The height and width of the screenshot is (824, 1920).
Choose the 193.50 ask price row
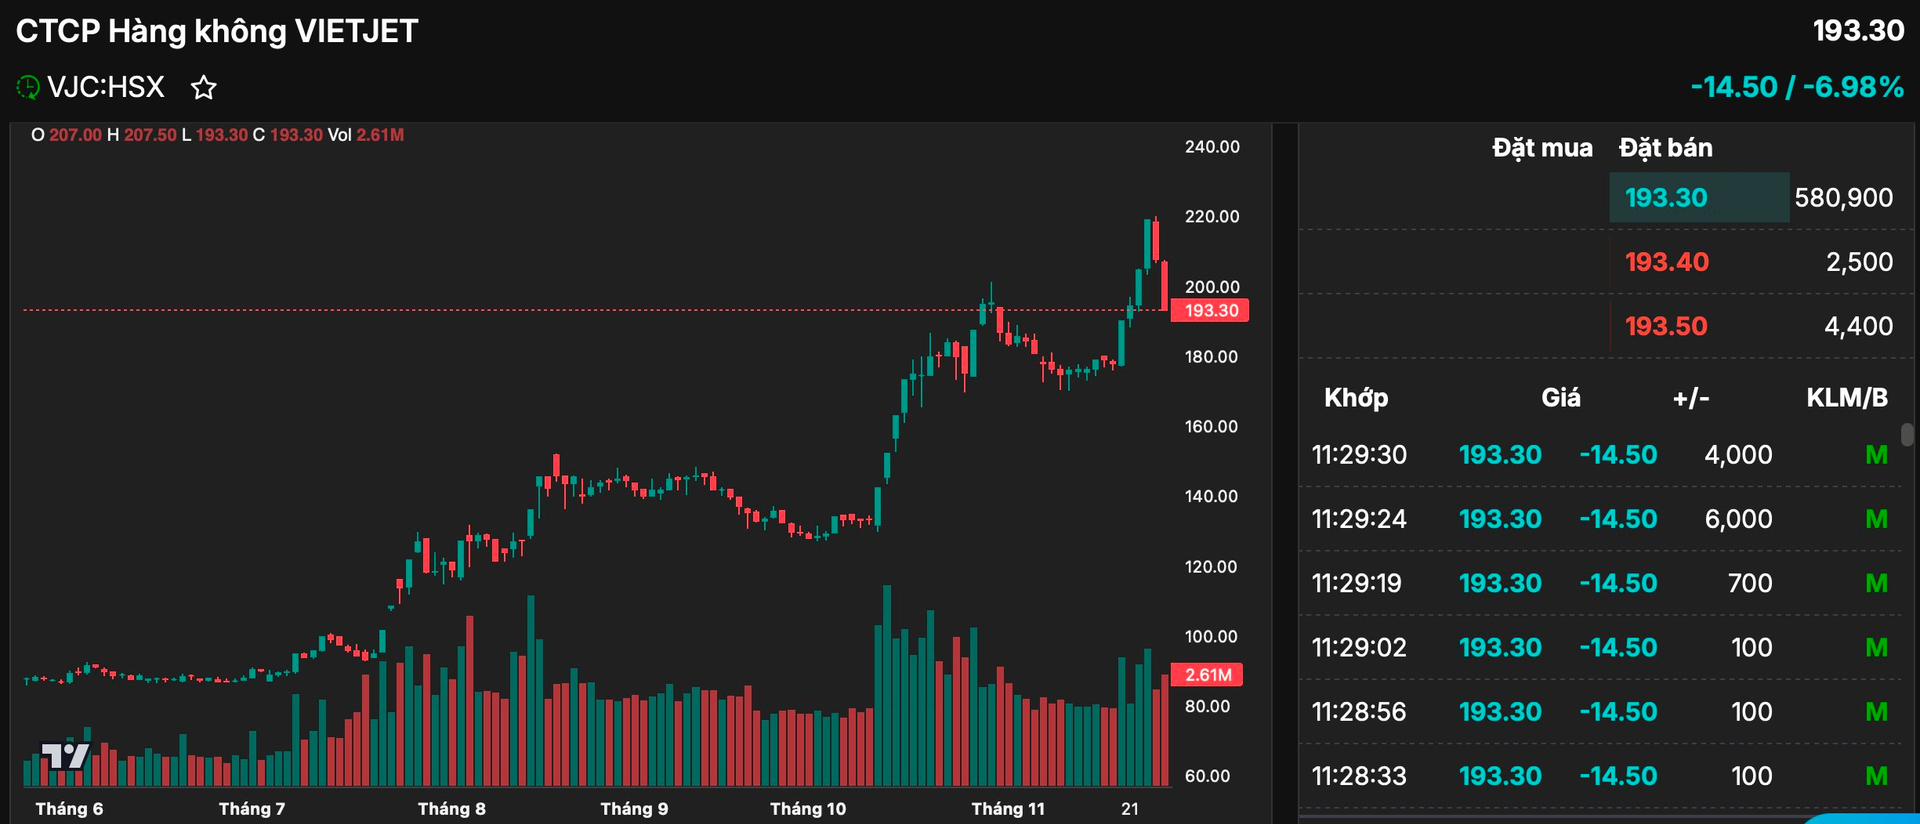pyautogui.click(x=1666, y=326)
